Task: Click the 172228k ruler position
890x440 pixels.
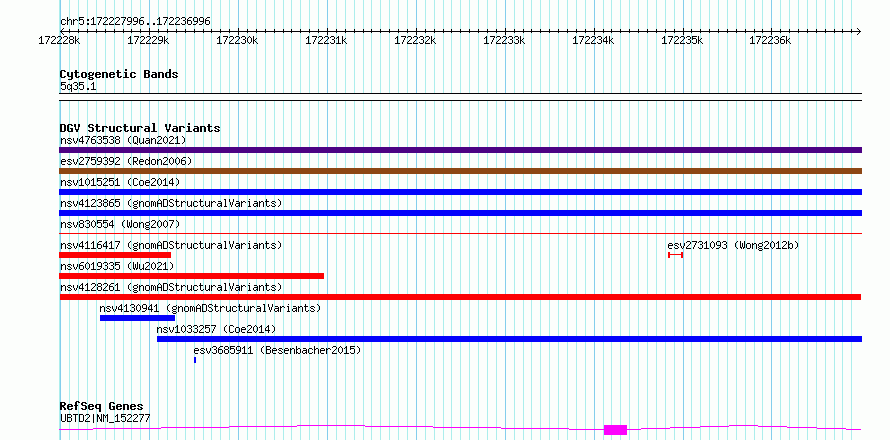Action: point(59,41)
